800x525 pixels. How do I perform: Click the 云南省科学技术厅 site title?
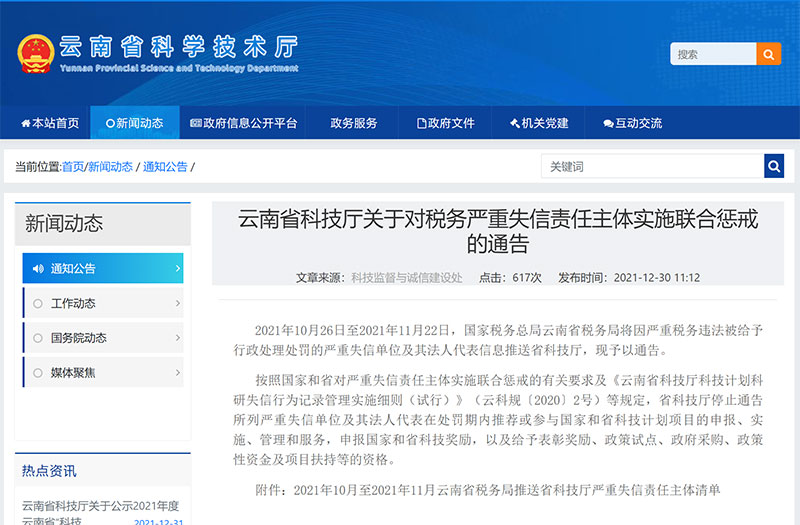tap(179, 46)
